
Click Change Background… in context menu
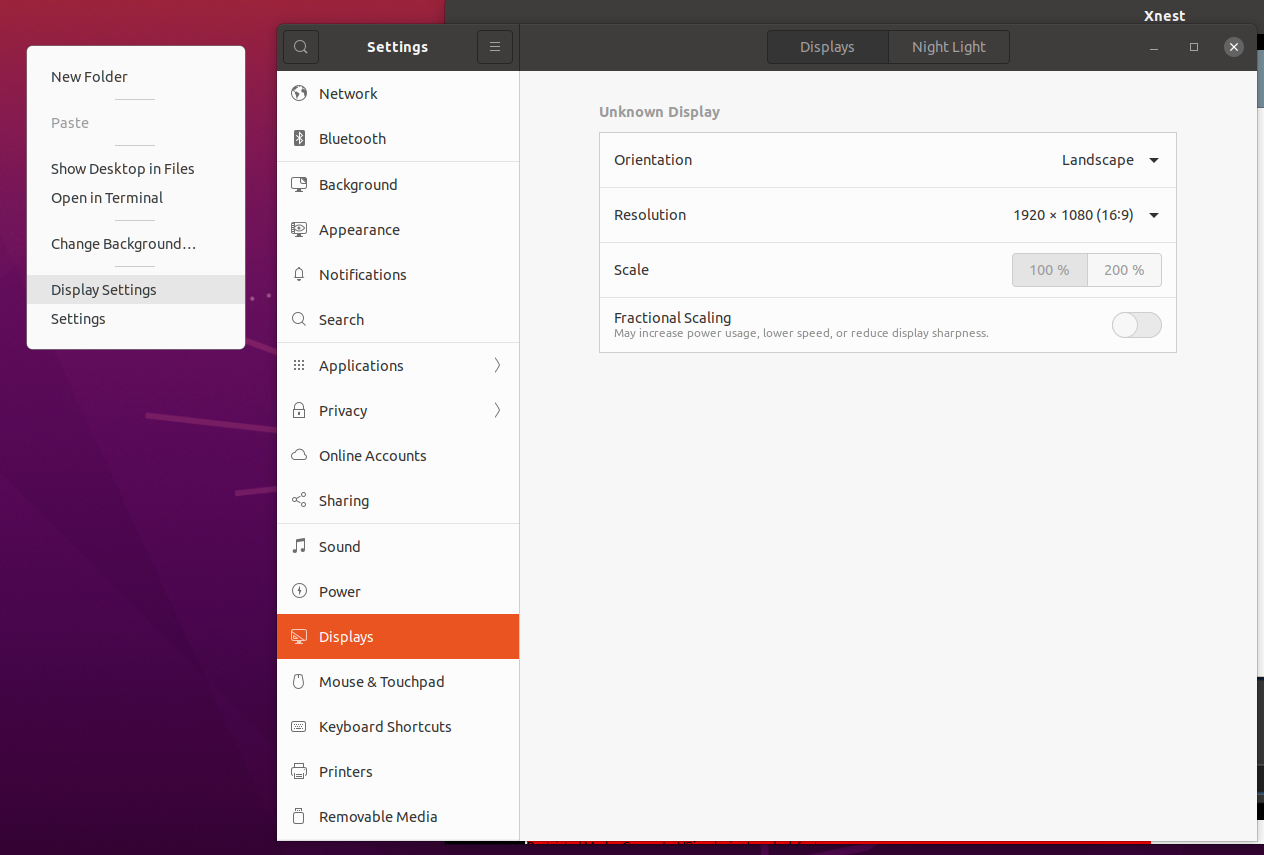(123, 244)
